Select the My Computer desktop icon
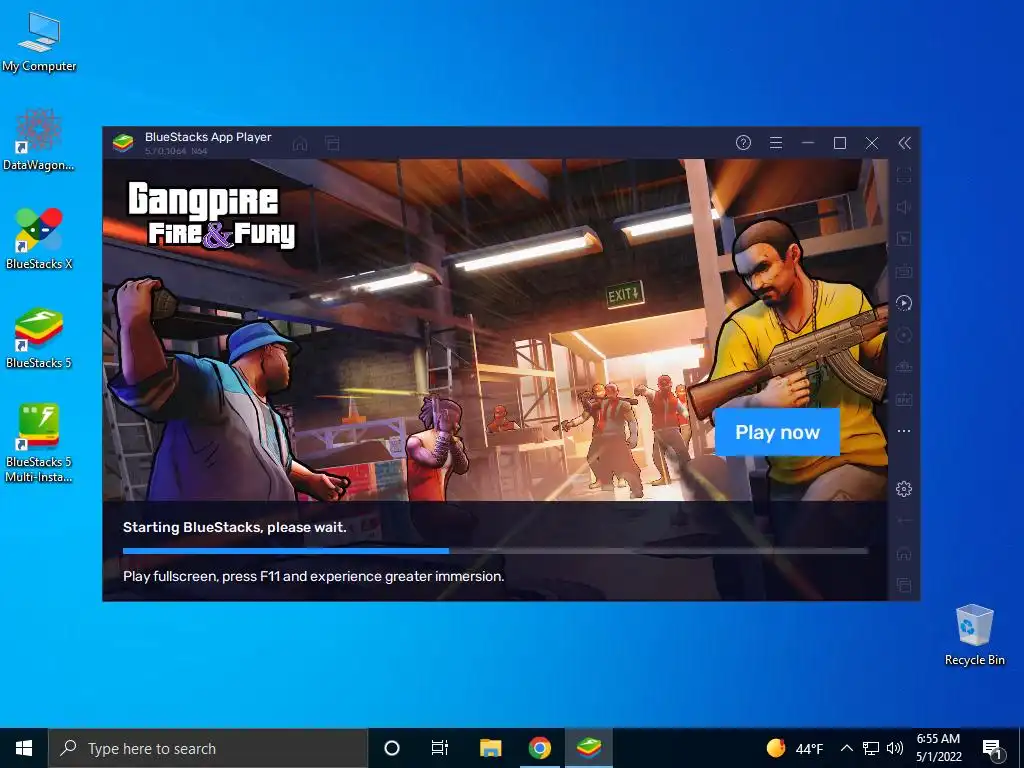This screenshot has height=768, width=1024. pos(39,42)
